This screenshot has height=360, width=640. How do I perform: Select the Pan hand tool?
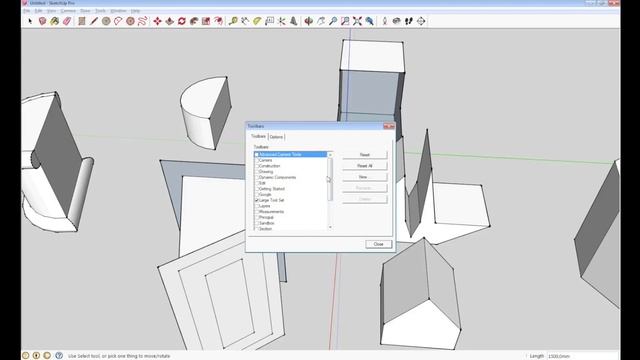321,21
